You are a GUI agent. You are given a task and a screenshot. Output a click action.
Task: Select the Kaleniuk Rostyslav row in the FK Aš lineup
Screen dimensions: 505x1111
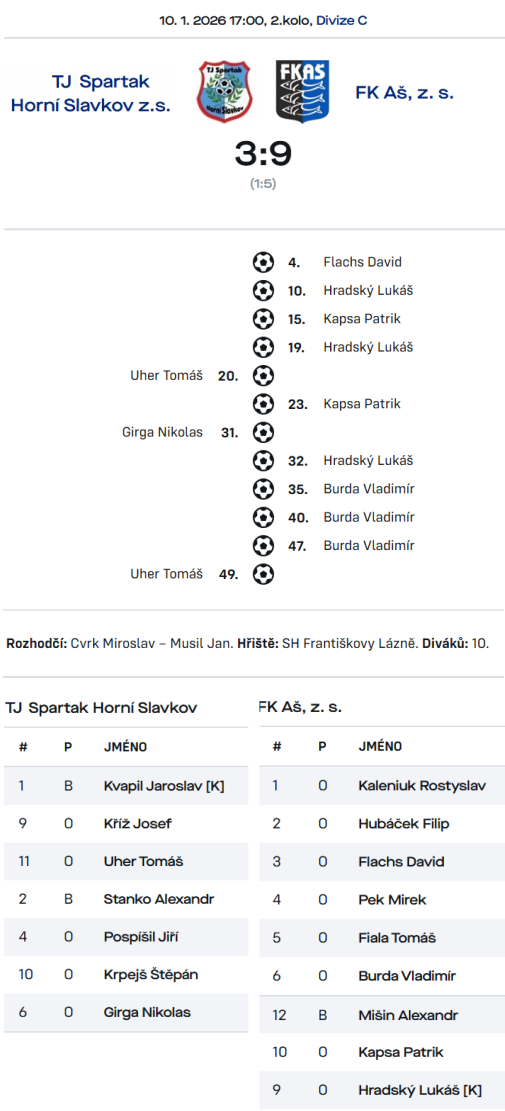point(382,786)
